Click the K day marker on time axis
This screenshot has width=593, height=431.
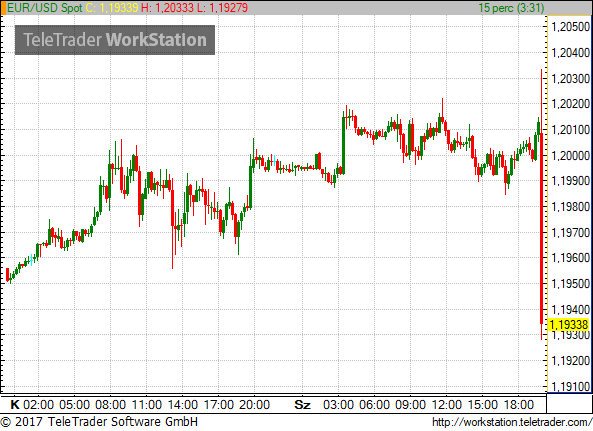(x=15, y=405)
